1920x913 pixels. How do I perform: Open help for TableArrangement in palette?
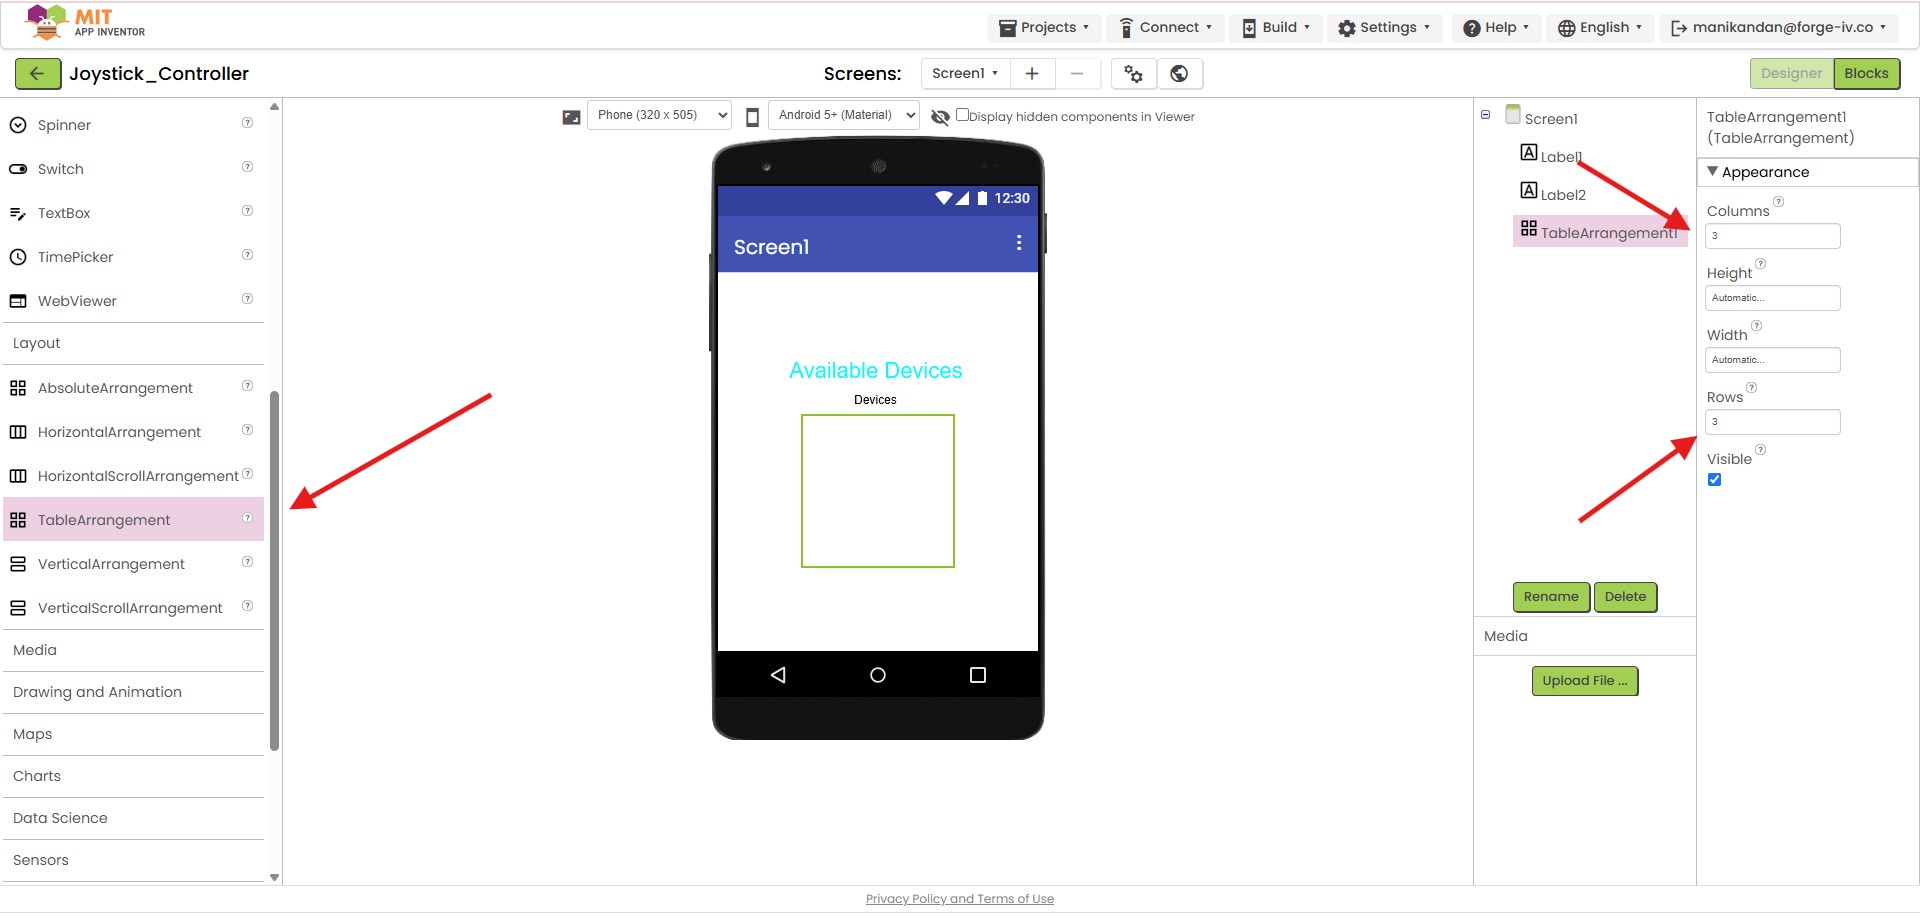click(x=247, y=518)
